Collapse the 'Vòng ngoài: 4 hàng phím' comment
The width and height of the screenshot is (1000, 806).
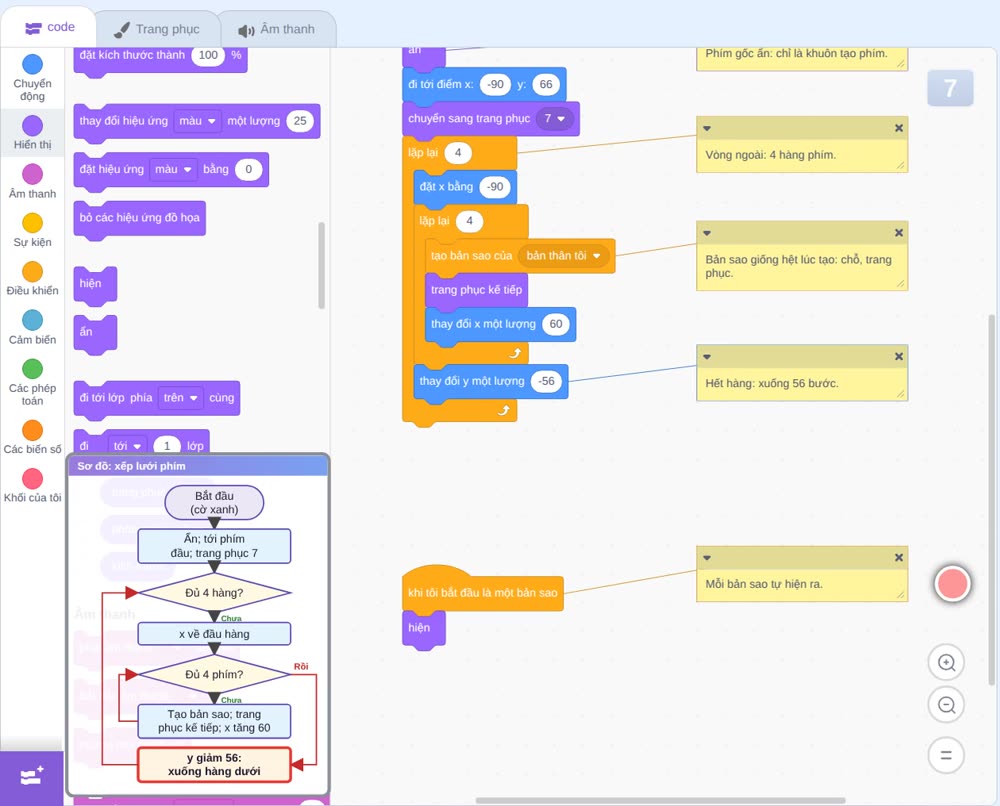[x=707, y=128]
